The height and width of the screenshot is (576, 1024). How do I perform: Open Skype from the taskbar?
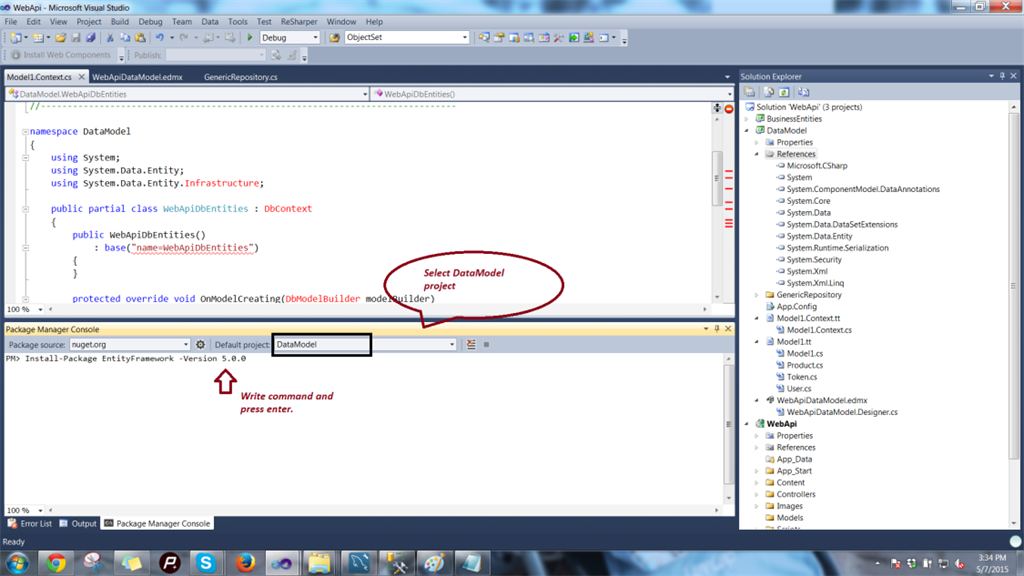click(206, 563)
